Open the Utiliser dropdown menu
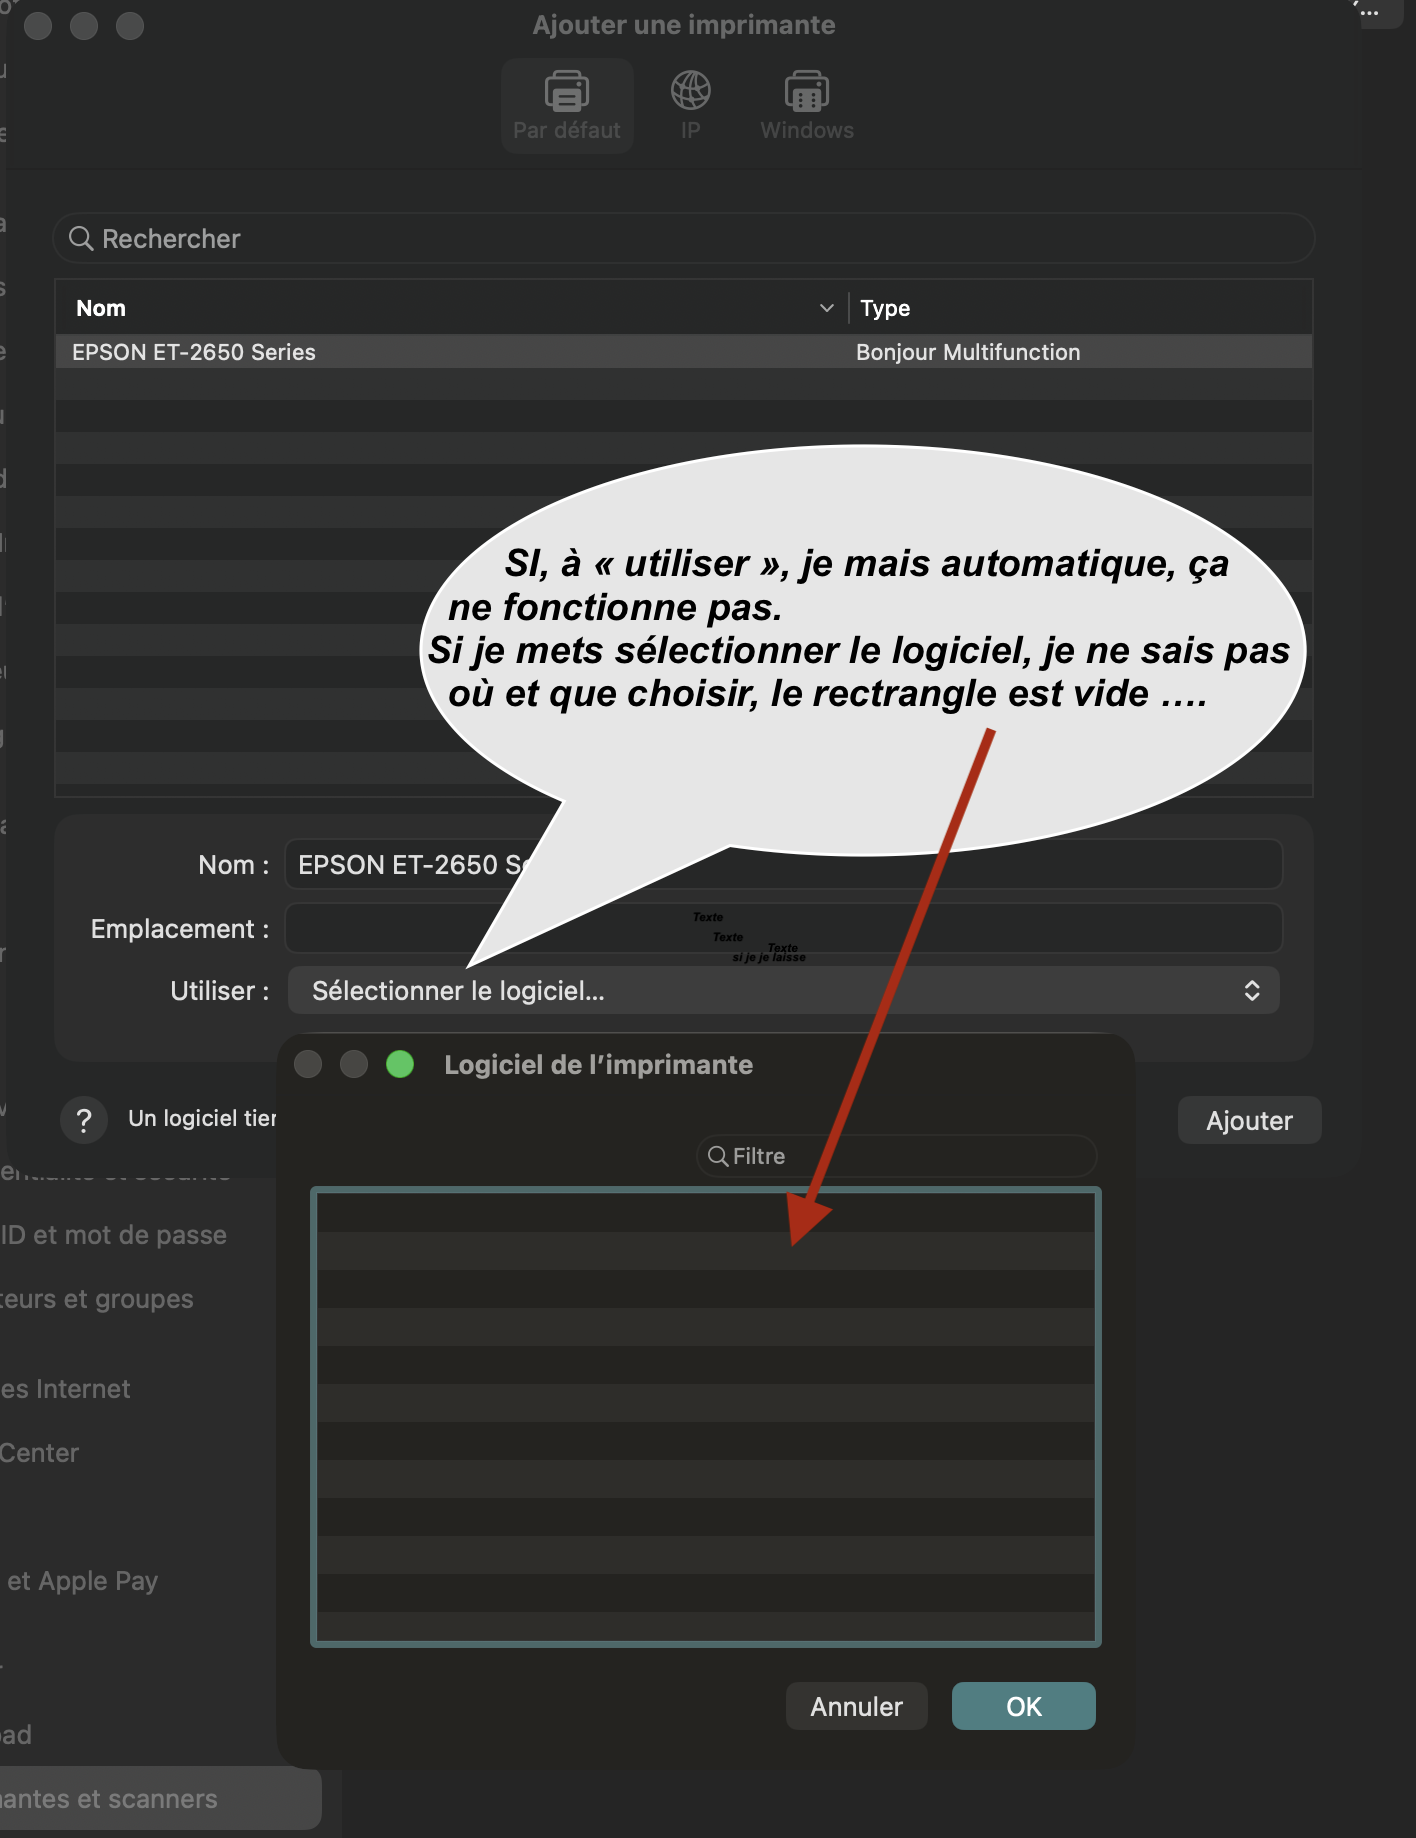 pyautogui.click(x=783, y=990)
